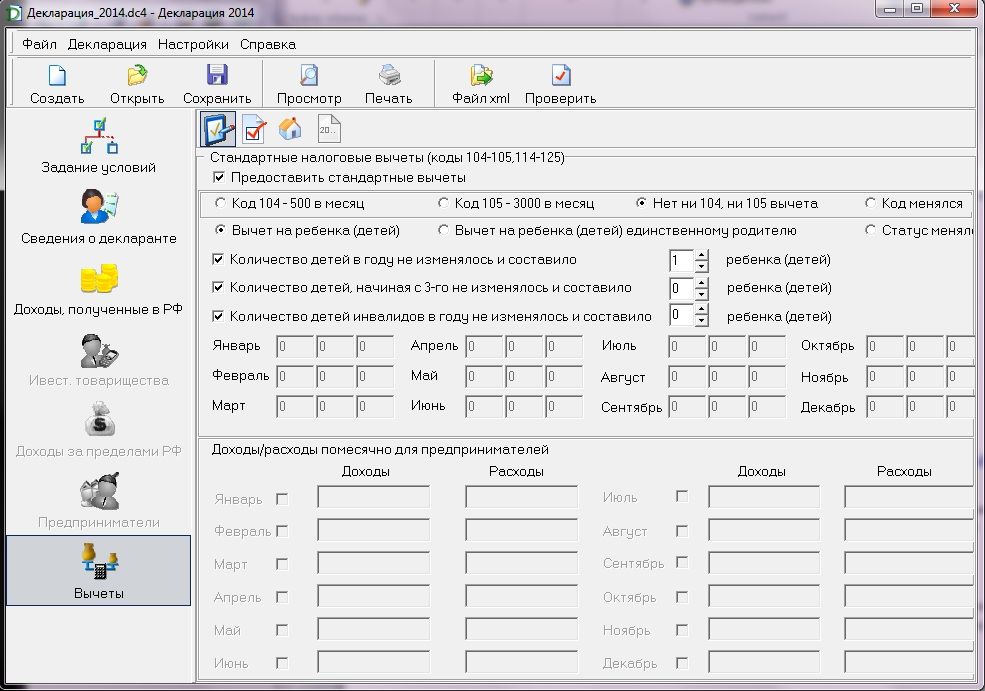Toggle Количество детей инвалидов checkbox
The width and height of the screenshot is (985, 691).
(x=219, y=316)
